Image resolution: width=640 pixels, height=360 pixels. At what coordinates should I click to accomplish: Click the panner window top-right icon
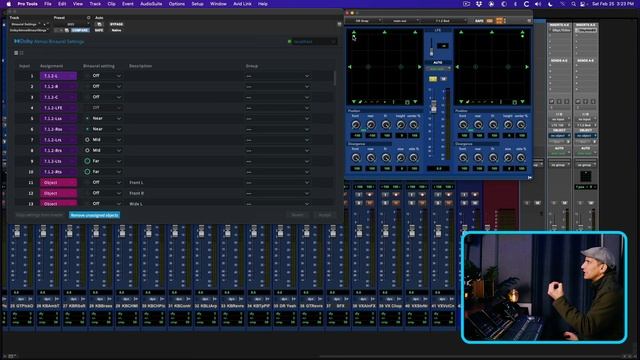pos(529,21)
